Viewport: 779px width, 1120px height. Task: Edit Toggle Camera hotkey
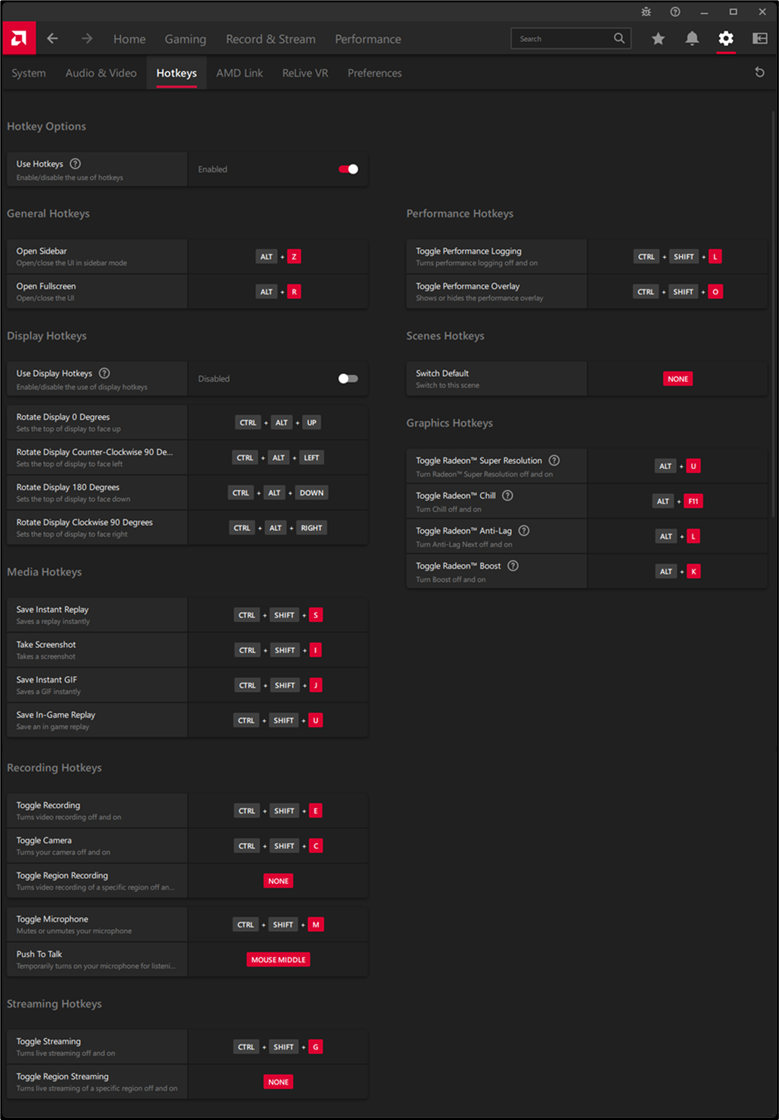click(278, 846)
